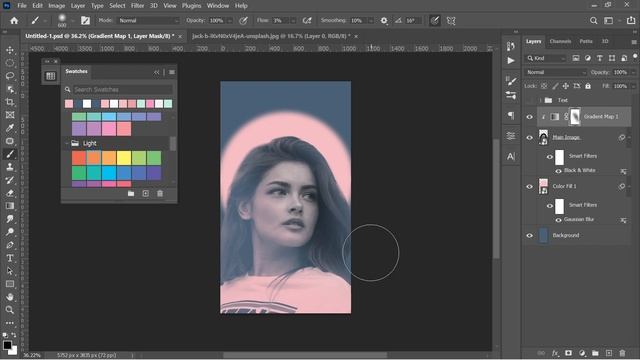The width and height of the screenshot is (640, 360).
Task: Hide the Gradient Map 1 layer
Action: [x=529, y=117]
